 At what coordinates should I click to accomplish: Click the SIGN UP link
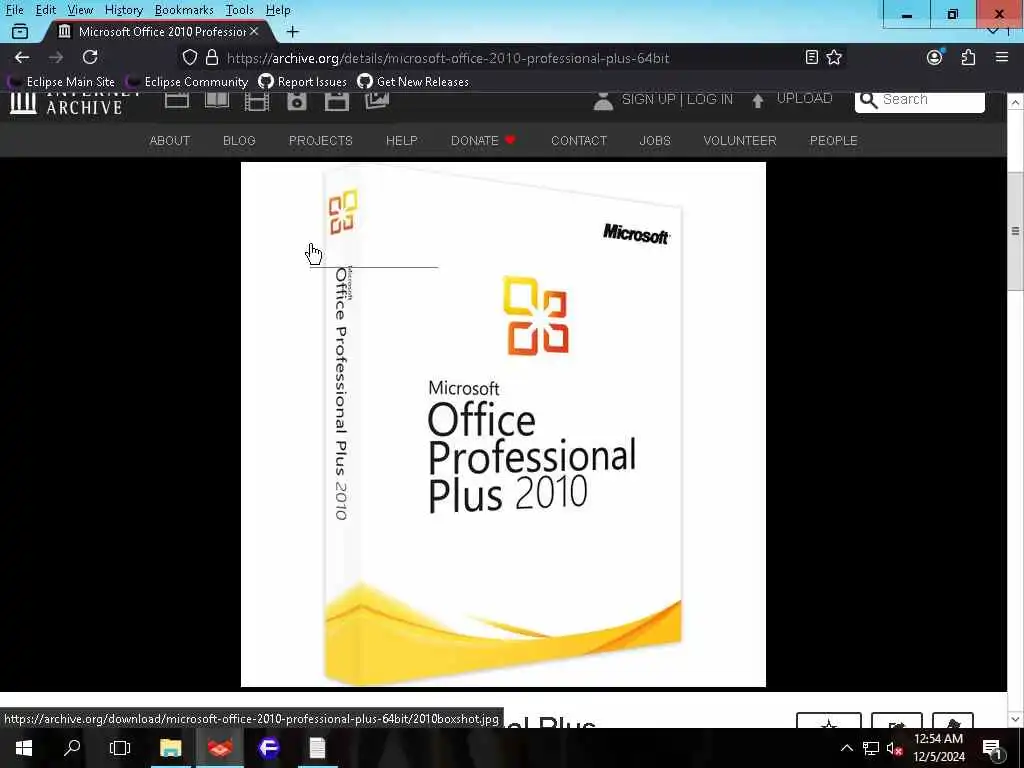pos(648,99)
